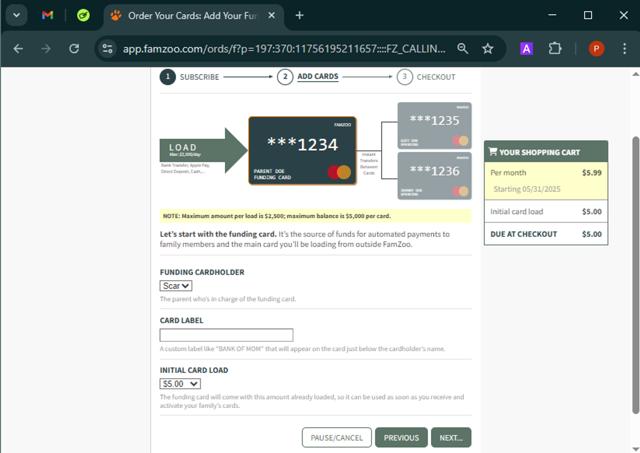Open the Funding Cardholder dropdown

pos(176,286)
